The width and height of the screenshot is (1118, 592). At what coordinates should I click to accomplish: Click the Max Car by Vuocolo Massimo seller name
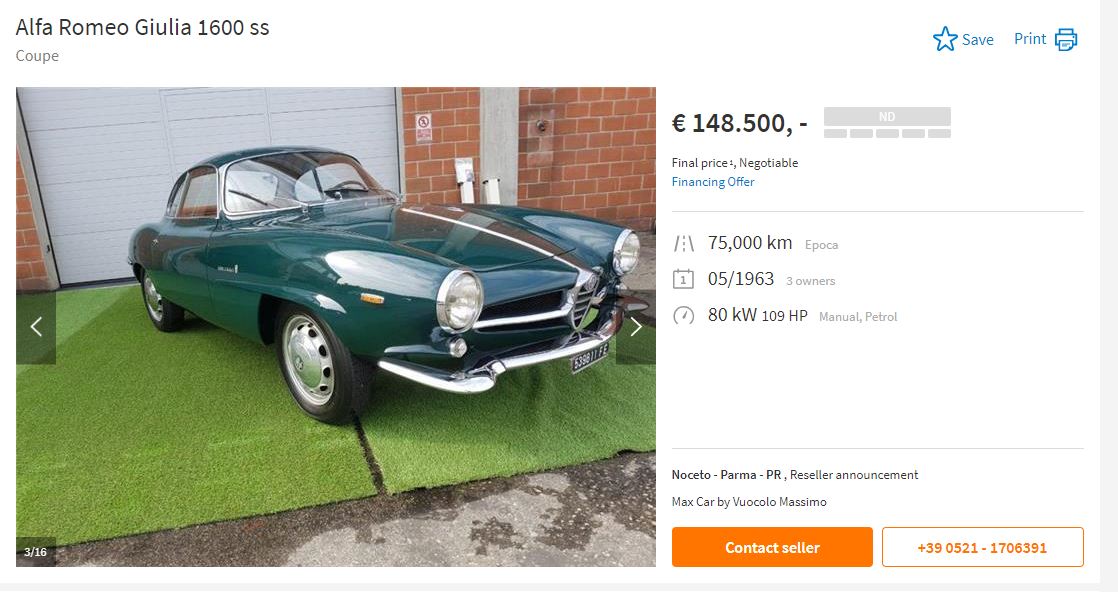tap(749, 502)
